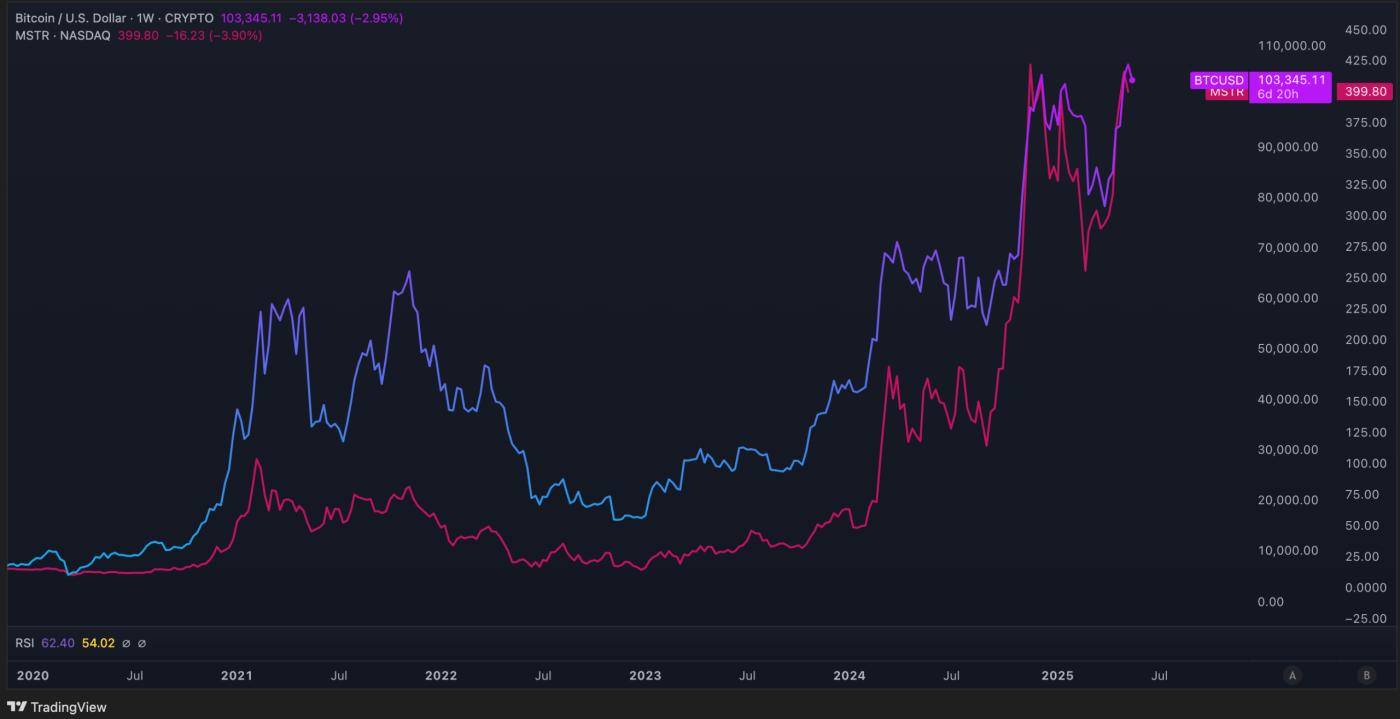The height and width of the screenshot is (719, 1400).
Task: Click the yellow RSI value 54.02
Action: [98, 643]
